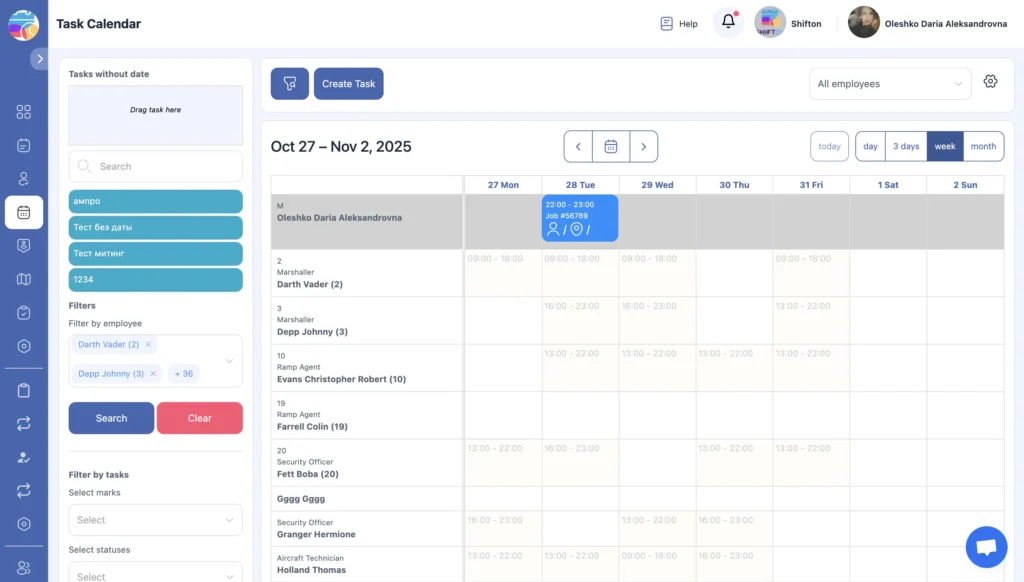Screen dimensions: 1024x582
Task: Open the notification bell
Action: click(x=729, y=21)
